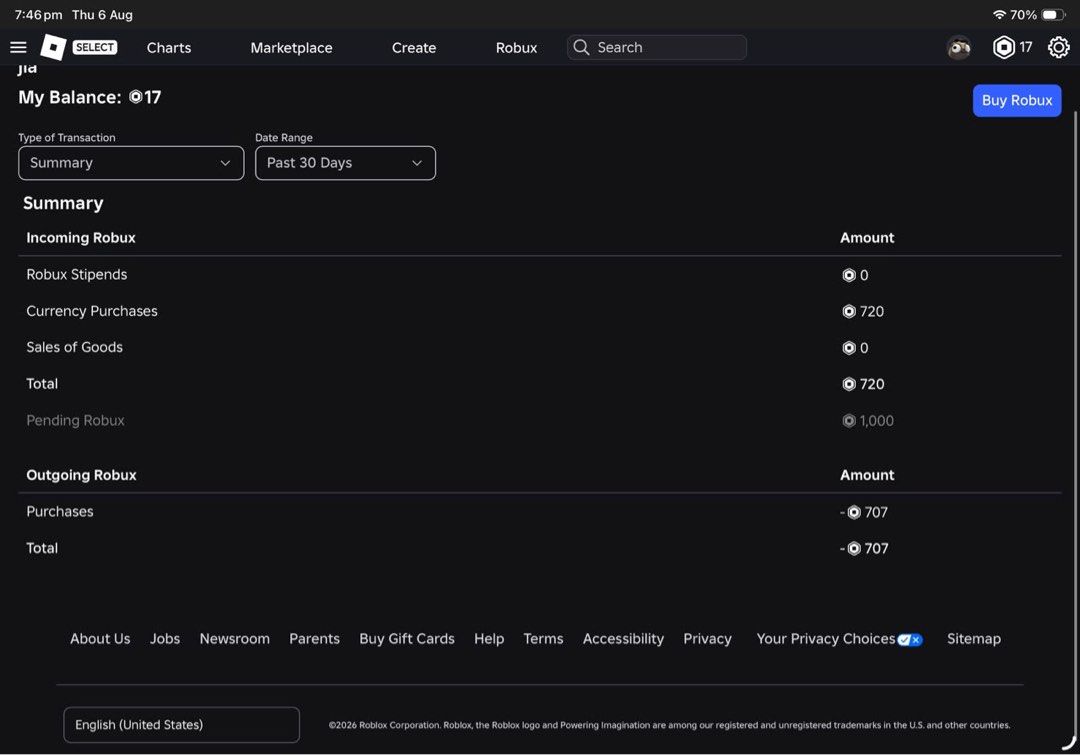Open the Sitemap footer link
This screenshot has width=1080, height=755.
coord(974,639)
